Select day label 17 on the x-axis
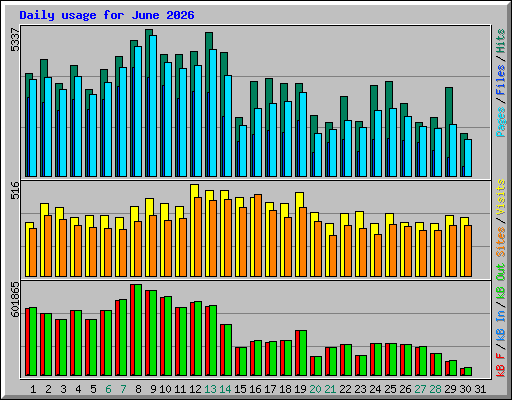This screenshot has height=400, width=512. (270, 389)
